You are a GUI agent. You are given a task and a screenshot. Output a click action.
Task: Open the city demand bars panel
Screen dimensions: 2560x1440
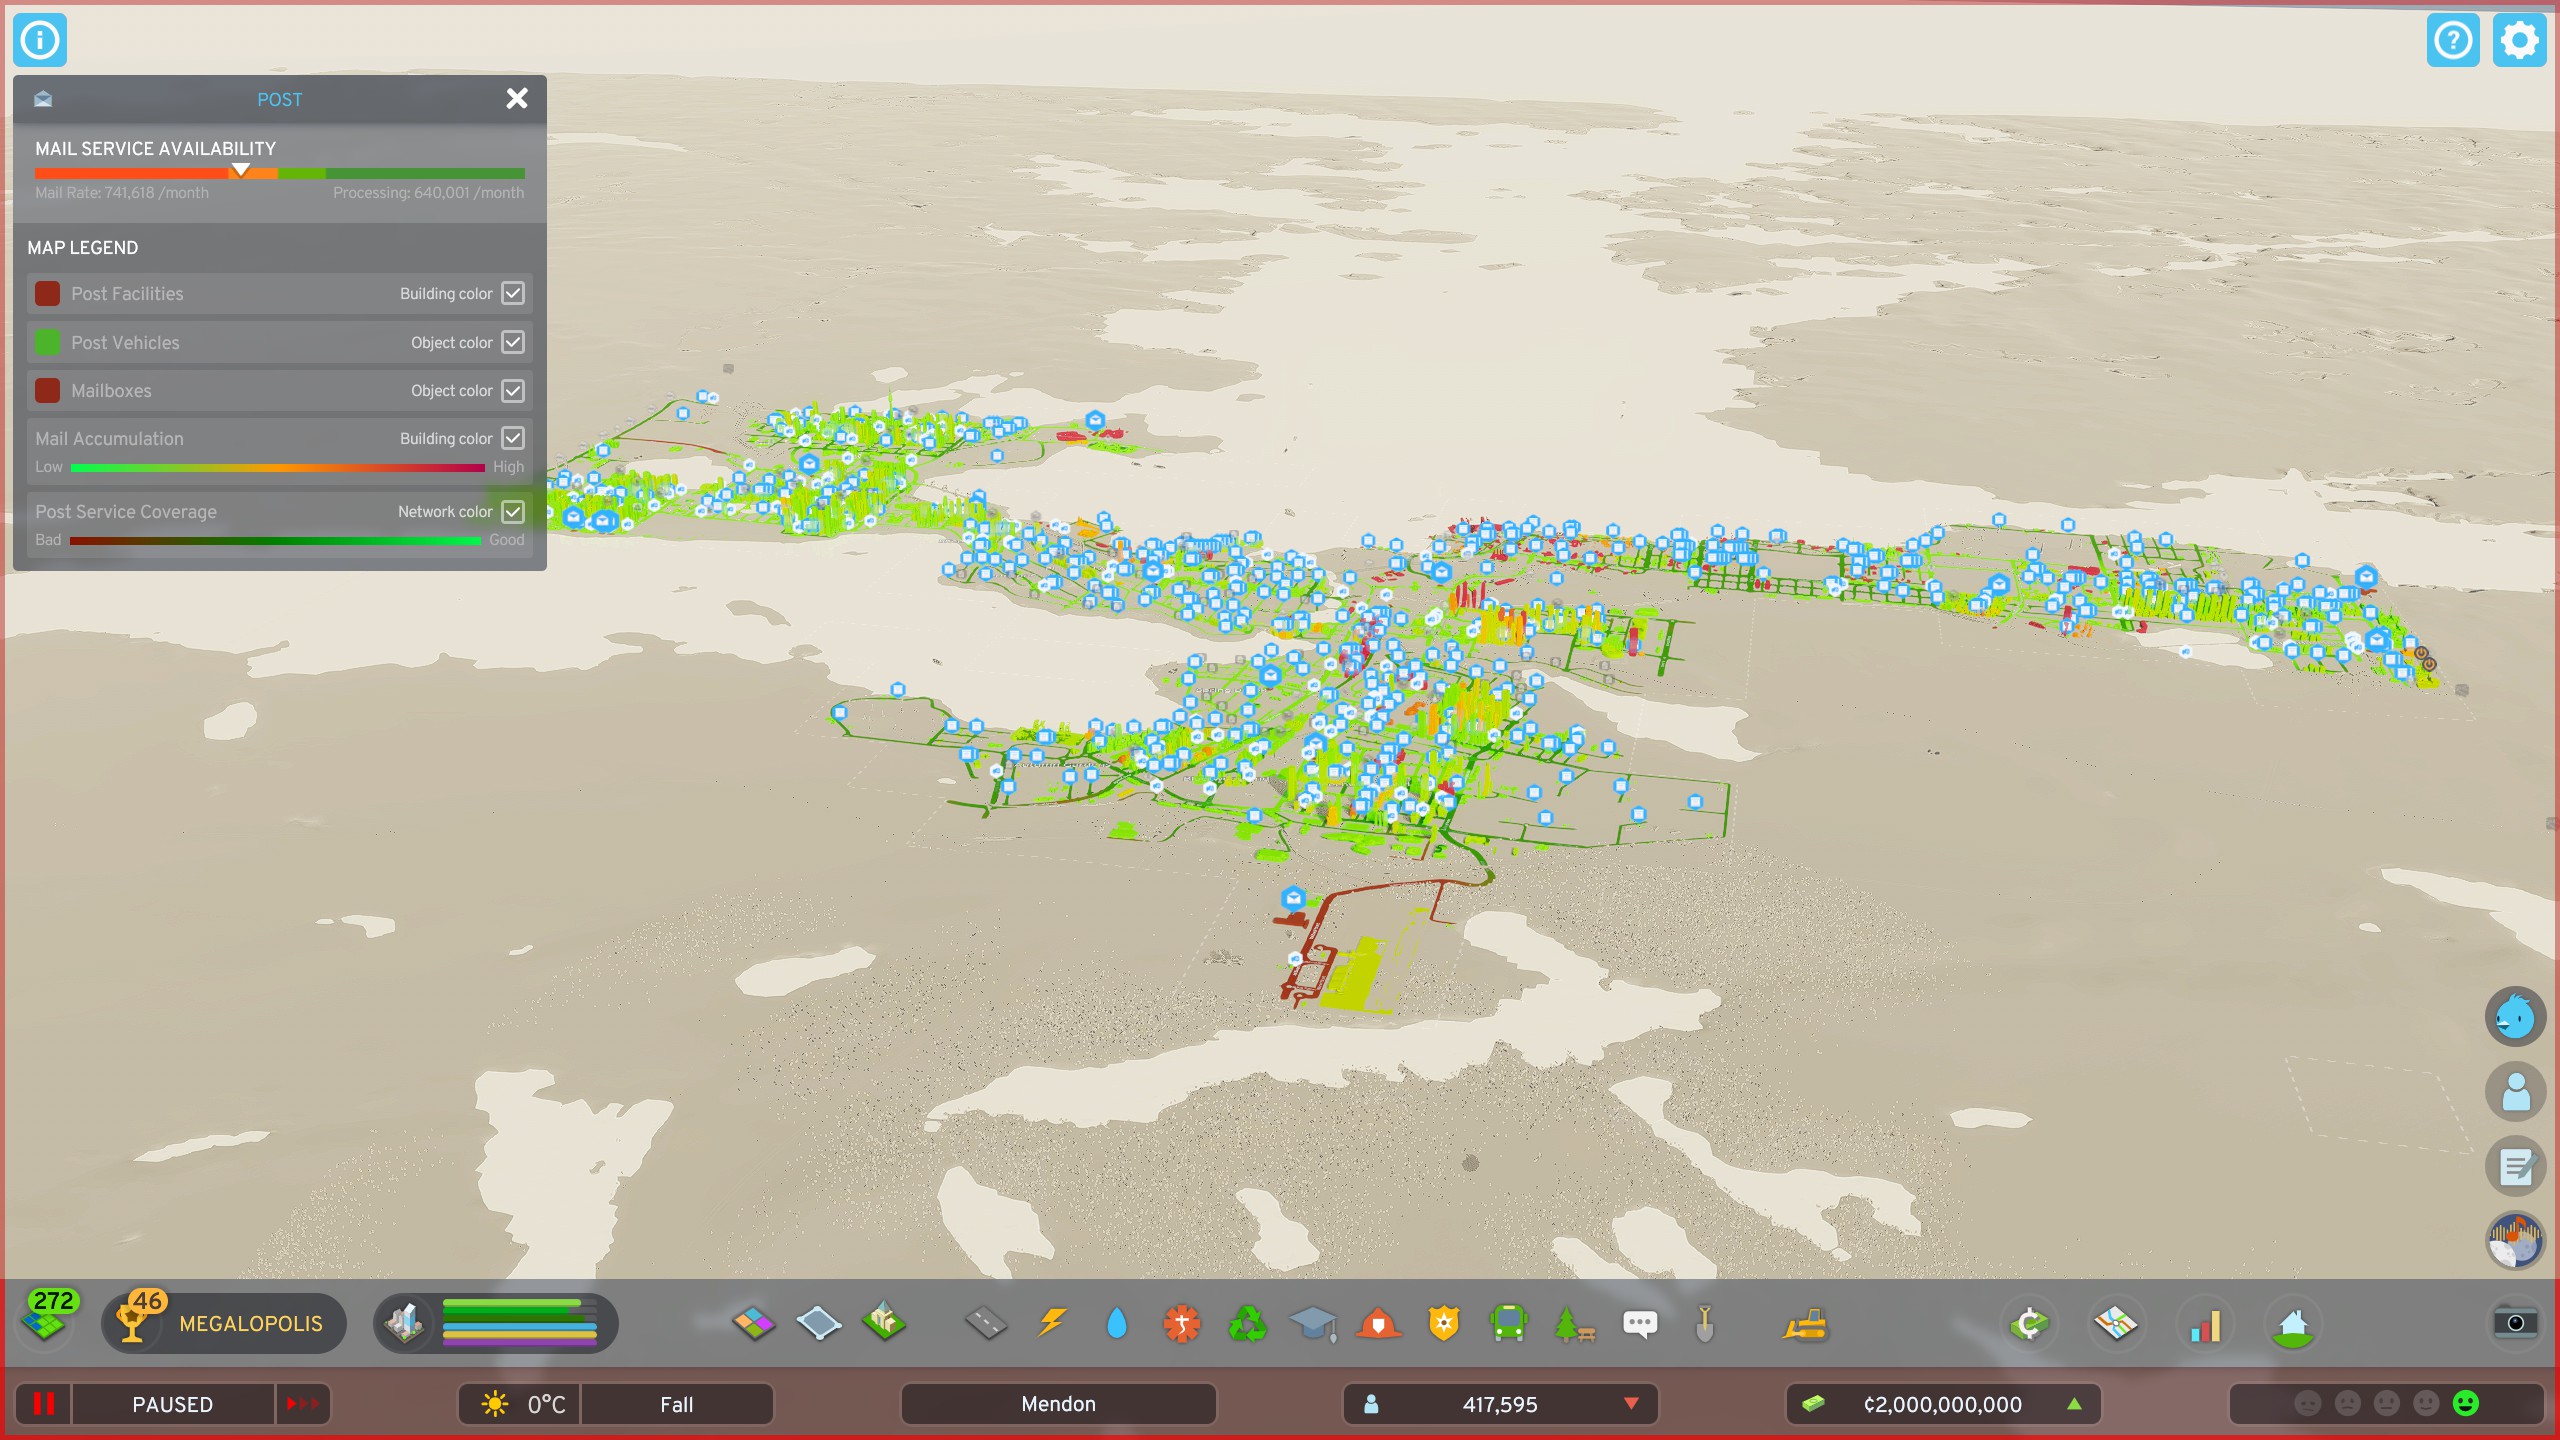click(518, 1322)
